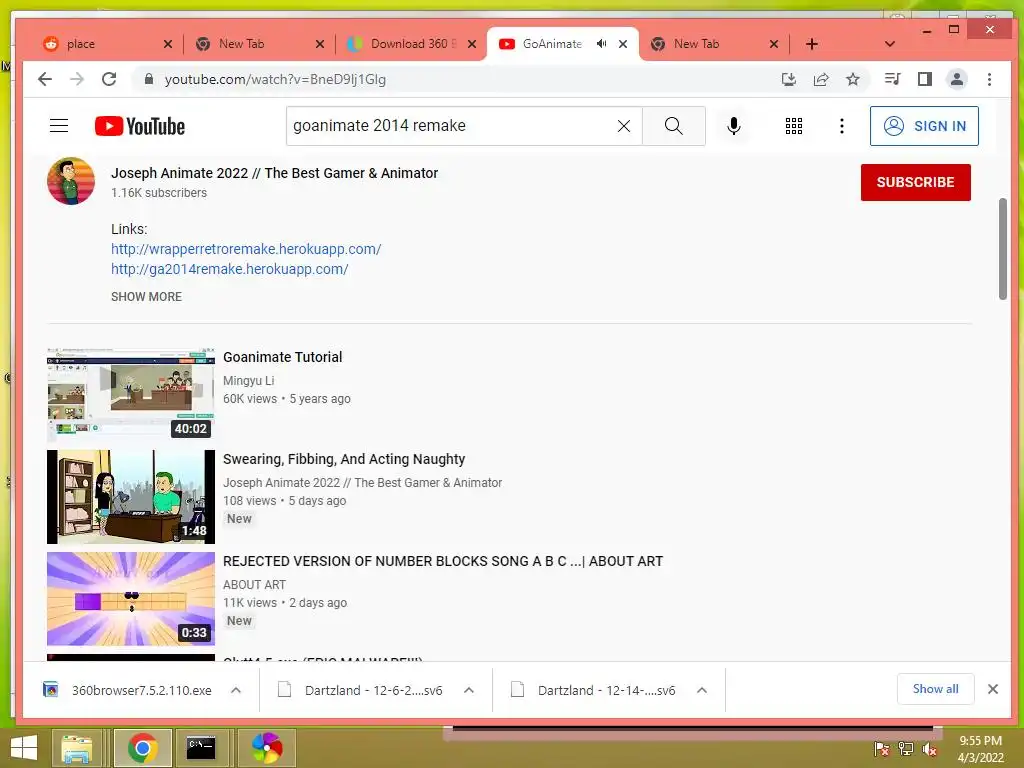Expand description with SHOW MORE
The height and width of the screenshot is (768, 1024).
pyautogui.click(x=146, y=296)
